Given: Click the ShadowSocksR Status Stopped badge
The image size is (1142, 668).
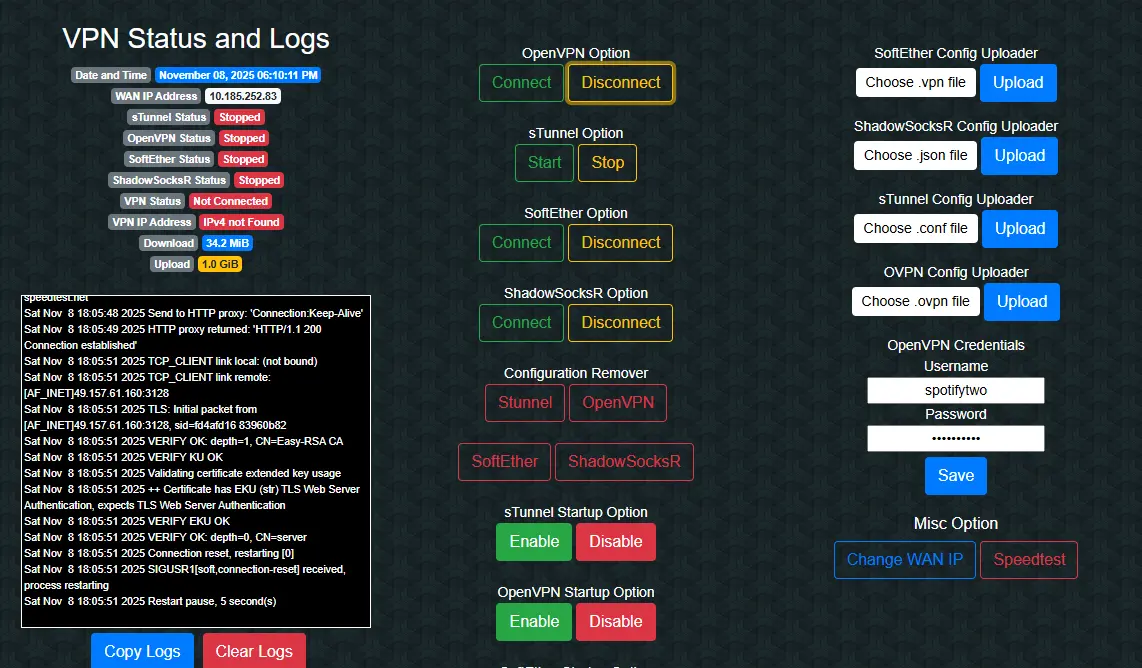Looking at the screenshot, I should 259,180.
